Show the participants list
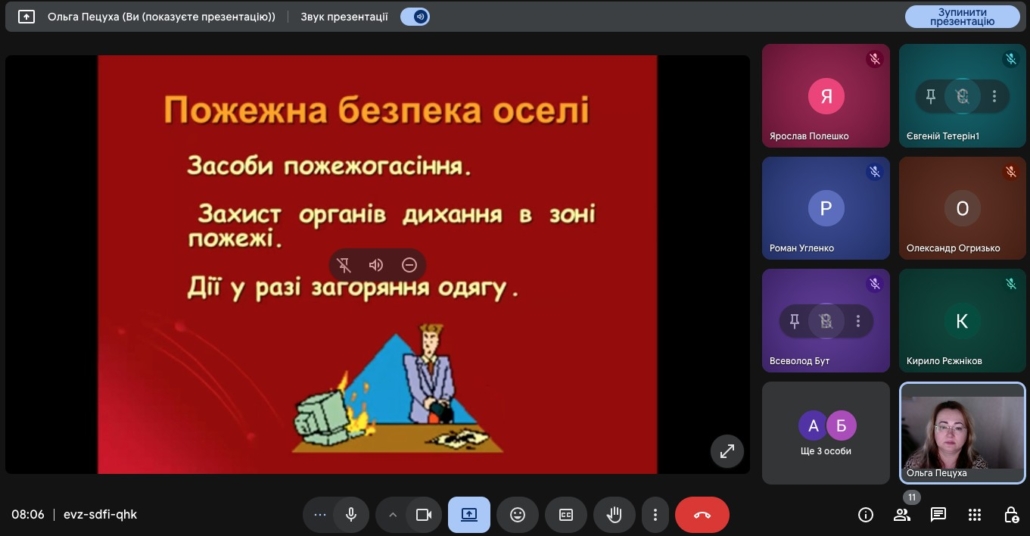The image size is (1030, 536). coord(902,515)
